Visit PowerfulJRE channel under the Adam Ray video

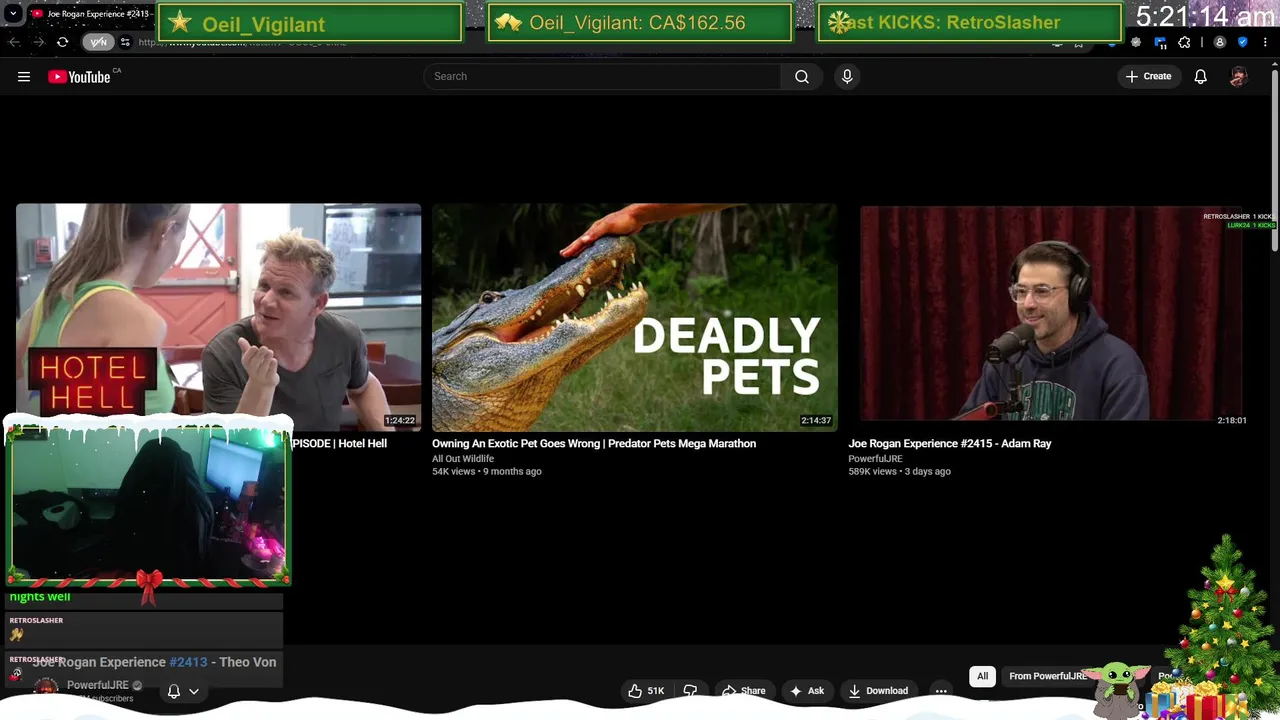(x=875, y=459)
